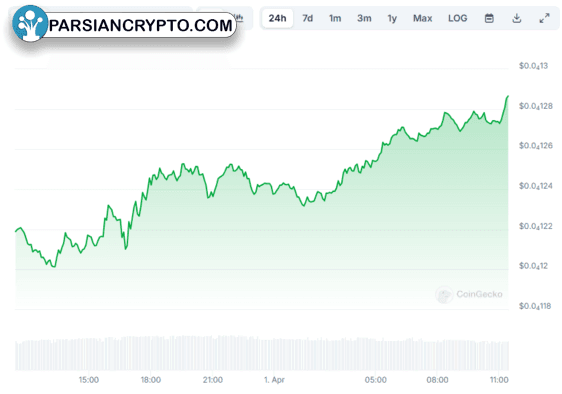Click the price line's latest peak
This screenshot has width=562, height=394.
(x=508, y=96)
